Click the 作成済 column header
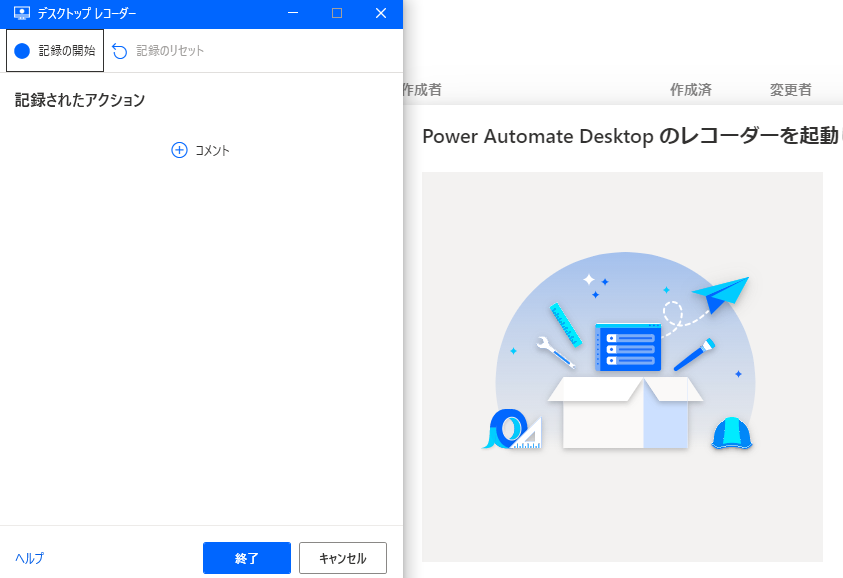The width and height of the screenshot is (843, 578). click(x=690, y=90)
